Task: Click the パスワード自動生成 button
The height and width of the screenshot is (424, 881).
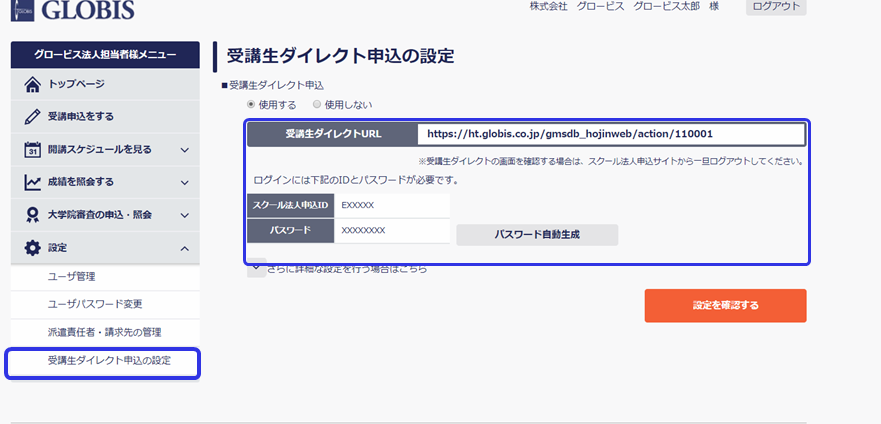Action: click(537, 235)
